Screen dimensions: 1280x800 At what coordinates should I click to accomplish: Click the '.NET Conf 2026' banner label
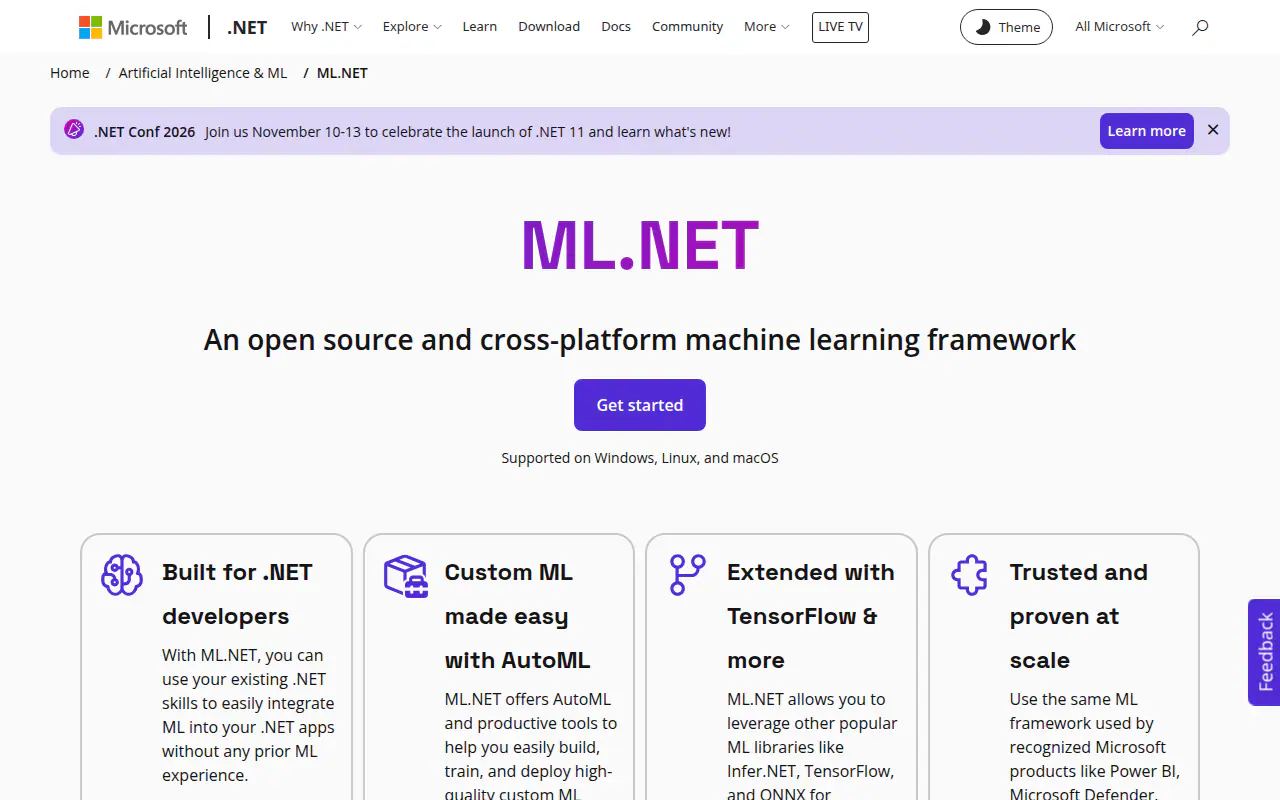coord(145,131)
